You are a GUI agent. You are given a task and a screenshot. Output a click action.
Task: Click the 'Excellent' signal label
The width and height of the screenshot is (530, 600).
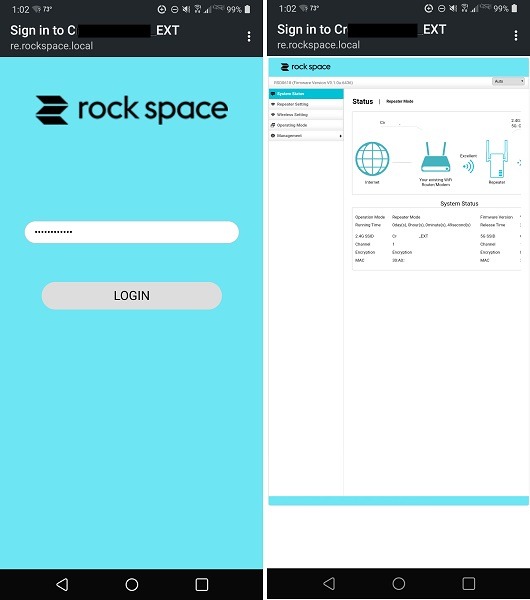pyautogui.click(x=468, y=156)
